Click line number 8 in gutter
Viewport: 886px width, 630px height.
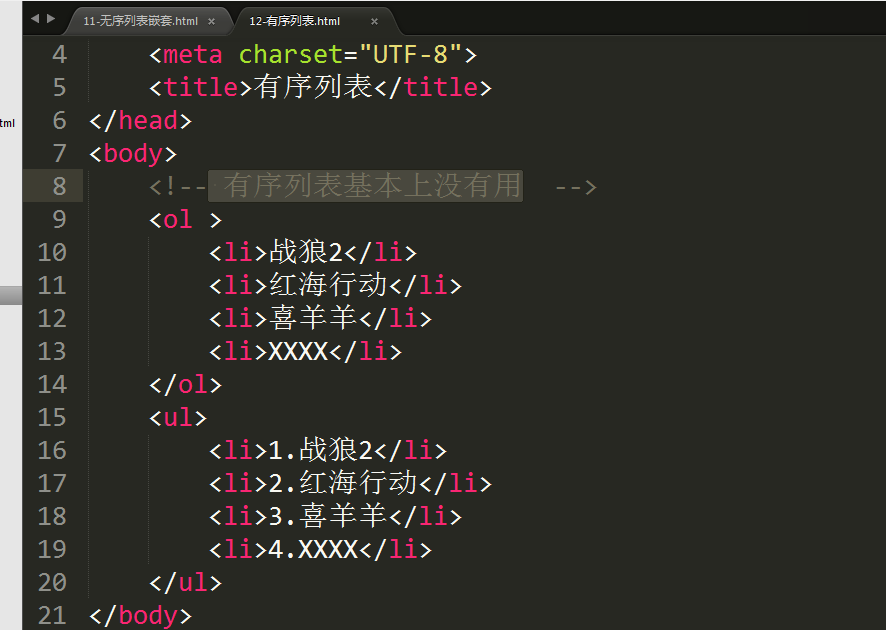click(59, 186)
